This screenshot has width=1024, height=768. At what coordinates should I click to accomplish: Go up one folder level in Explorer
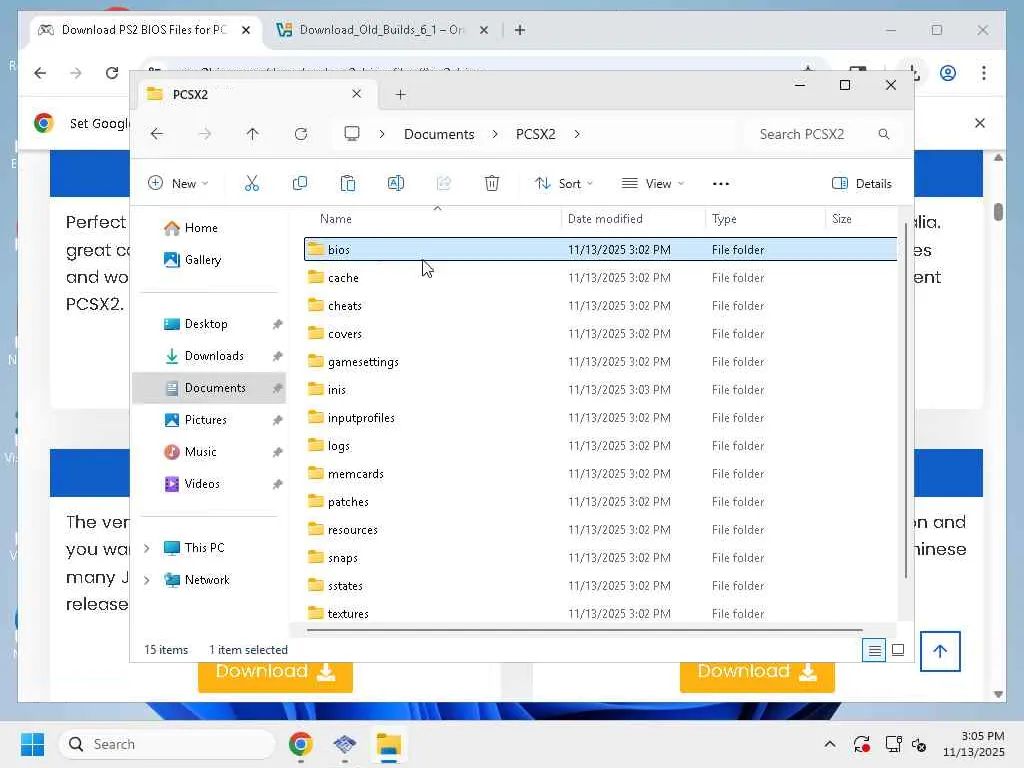[253, 134]
